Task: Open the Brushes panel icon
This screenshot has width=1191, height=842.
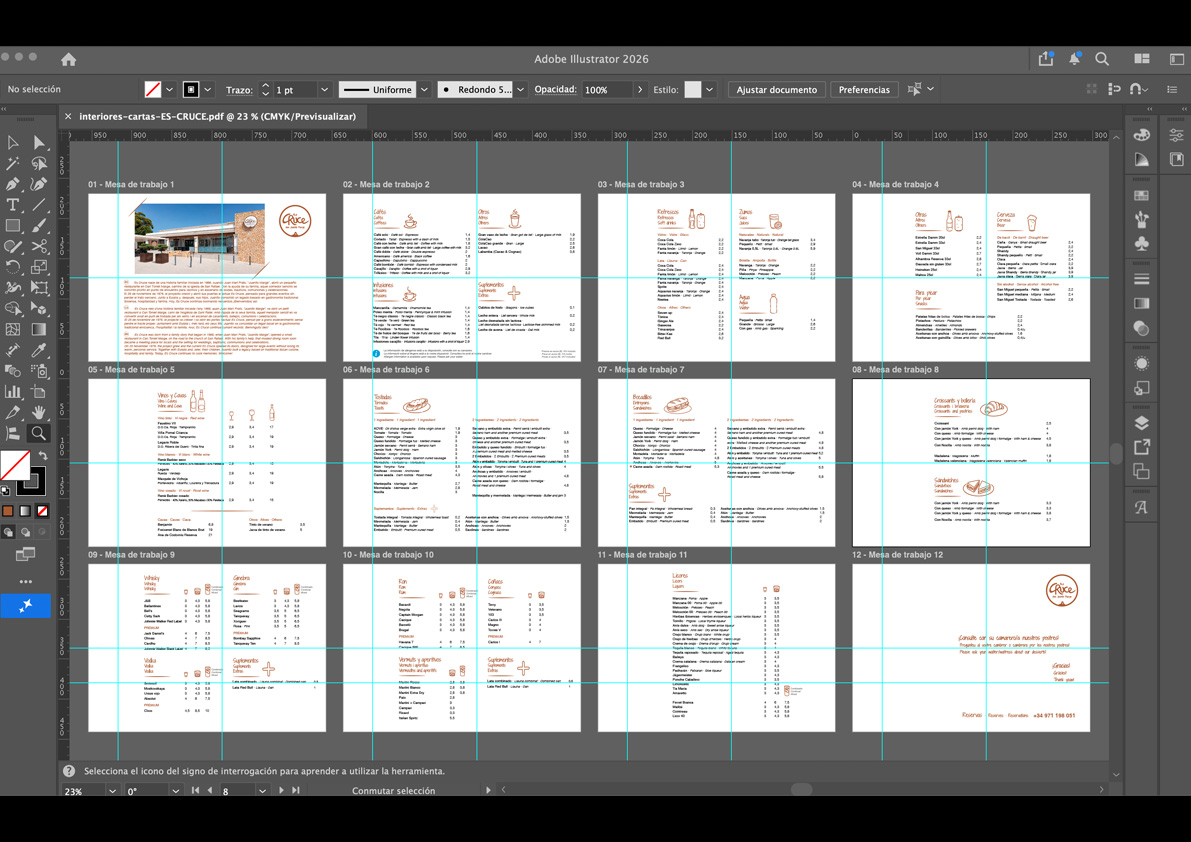Action: click(x=1142, y=219)
